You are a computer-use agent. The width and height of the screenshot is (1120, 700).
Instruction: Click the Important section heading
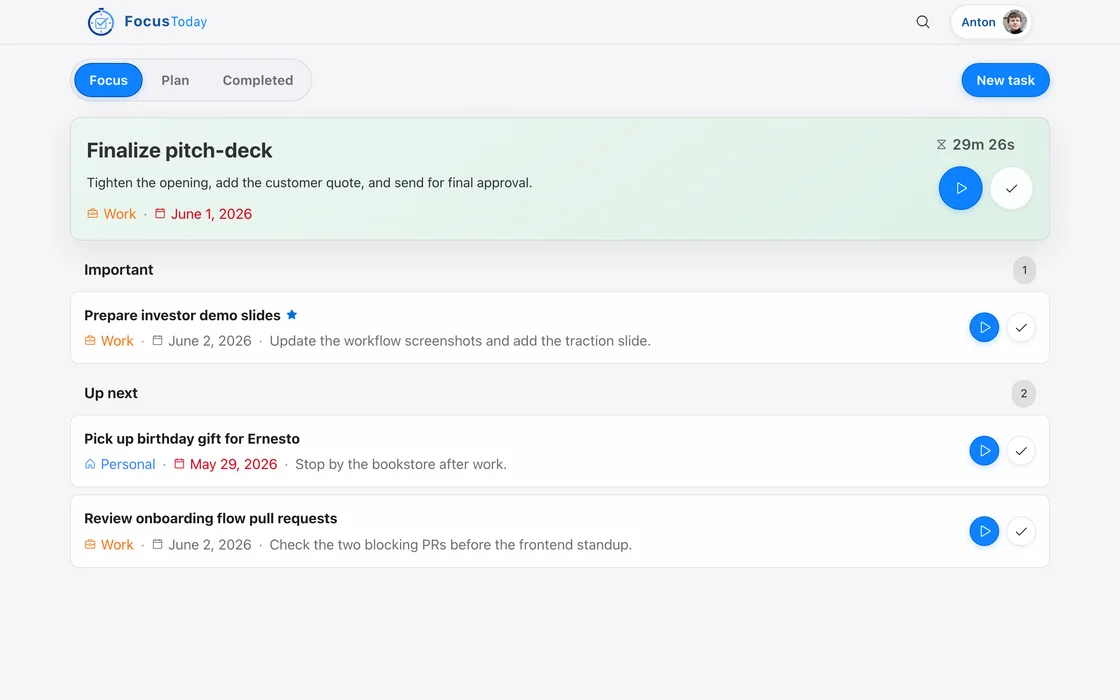119,269
